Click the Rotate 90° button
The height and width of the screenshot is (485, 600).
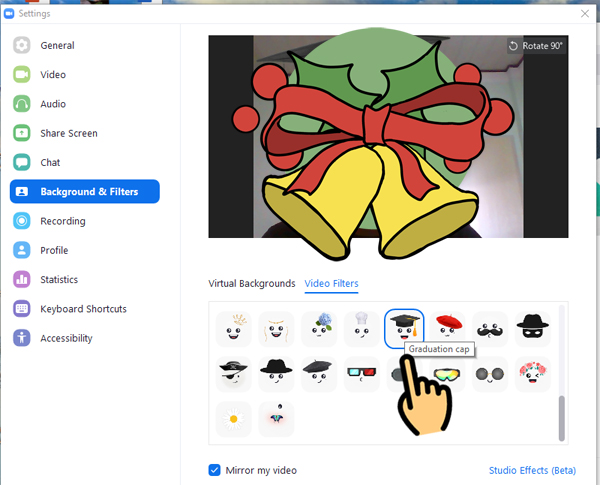[x=536, y=46]
